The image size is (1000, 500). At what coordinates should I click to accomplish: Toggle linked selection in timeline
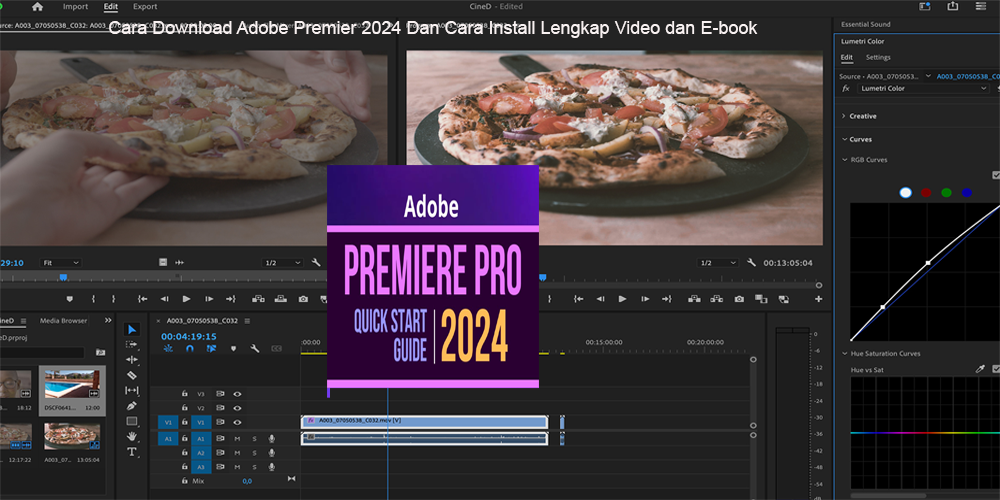212,349
